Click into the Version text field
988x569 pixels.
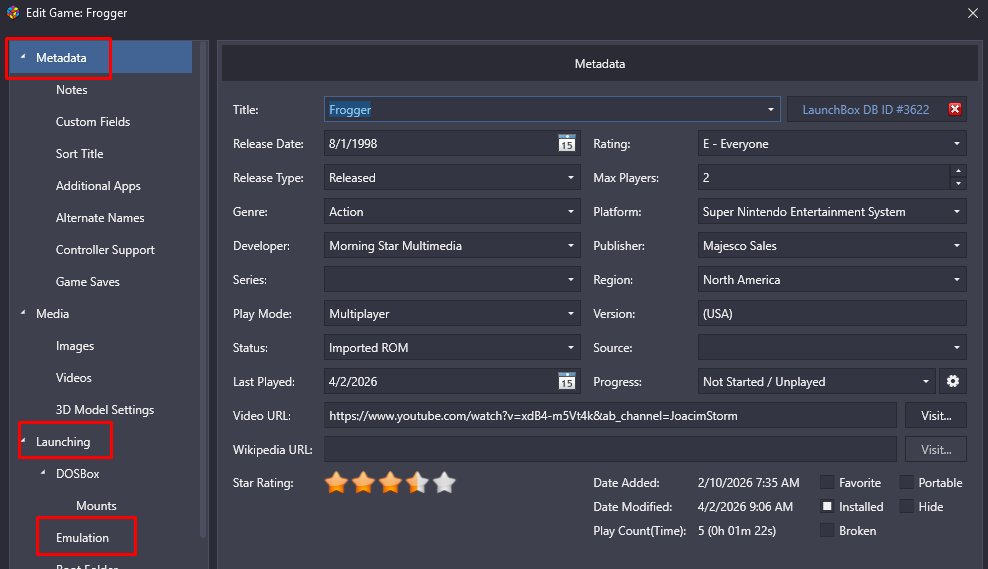coord(830,314)
